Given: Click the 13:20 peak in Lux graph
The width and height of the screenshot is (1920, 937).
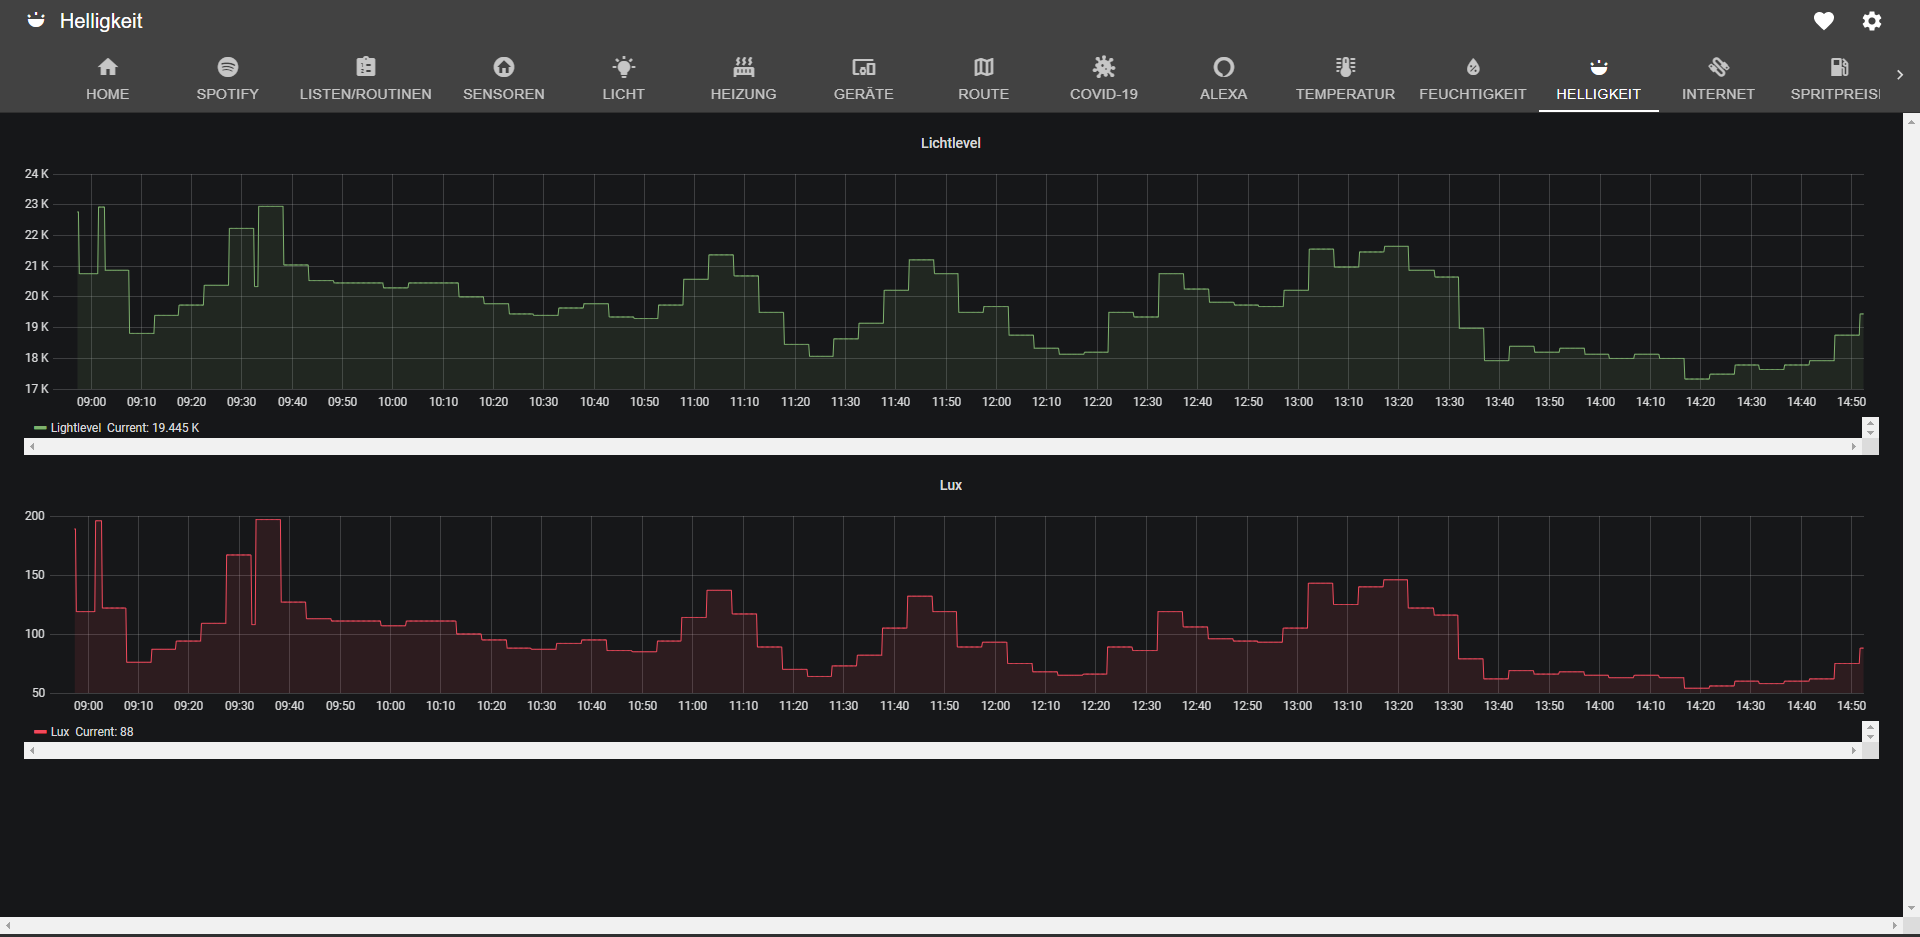Looking at the screenshot, I should pyautogui.click(x=1395, y=580).
